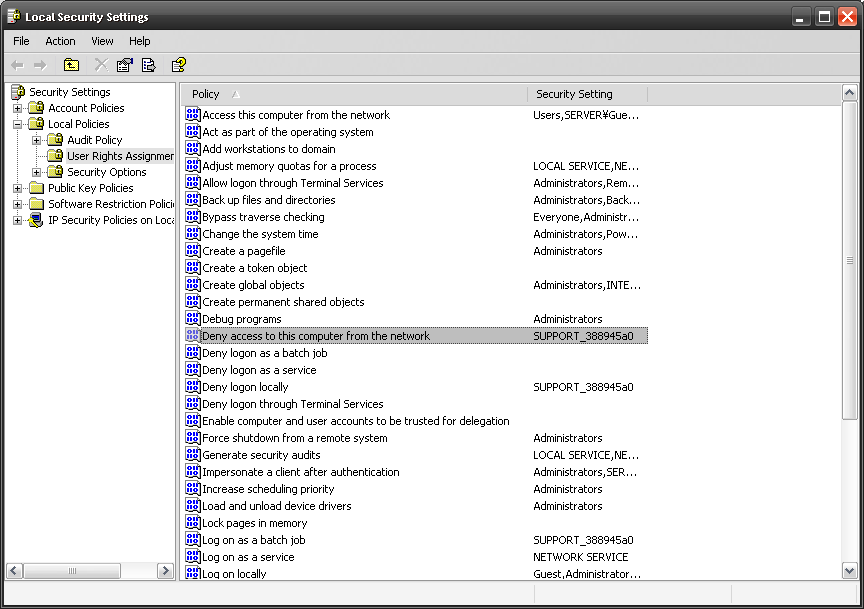864x609 pixels.
Task: Click the Software Restriction Policies folder icon
Action: click(36, 203)
